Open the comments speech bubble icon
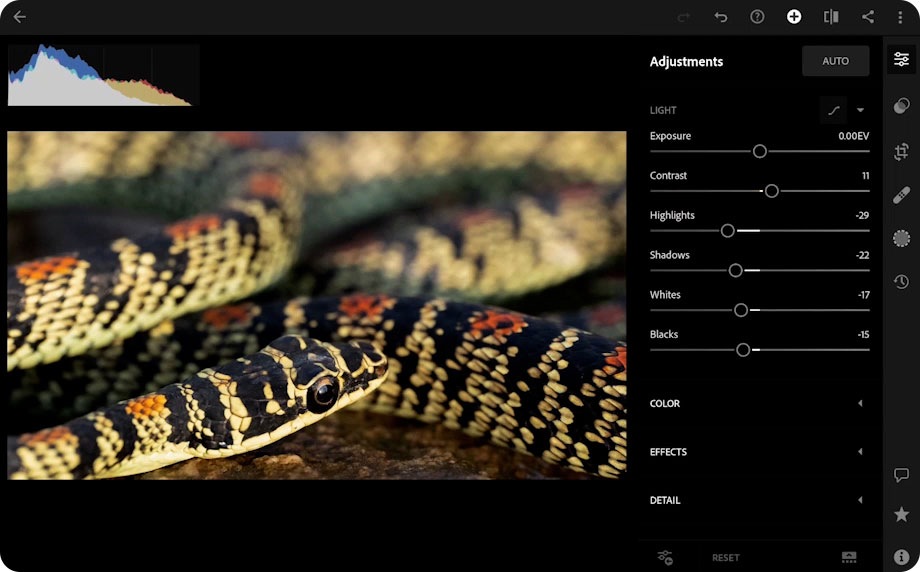 (x=901, y=475)
